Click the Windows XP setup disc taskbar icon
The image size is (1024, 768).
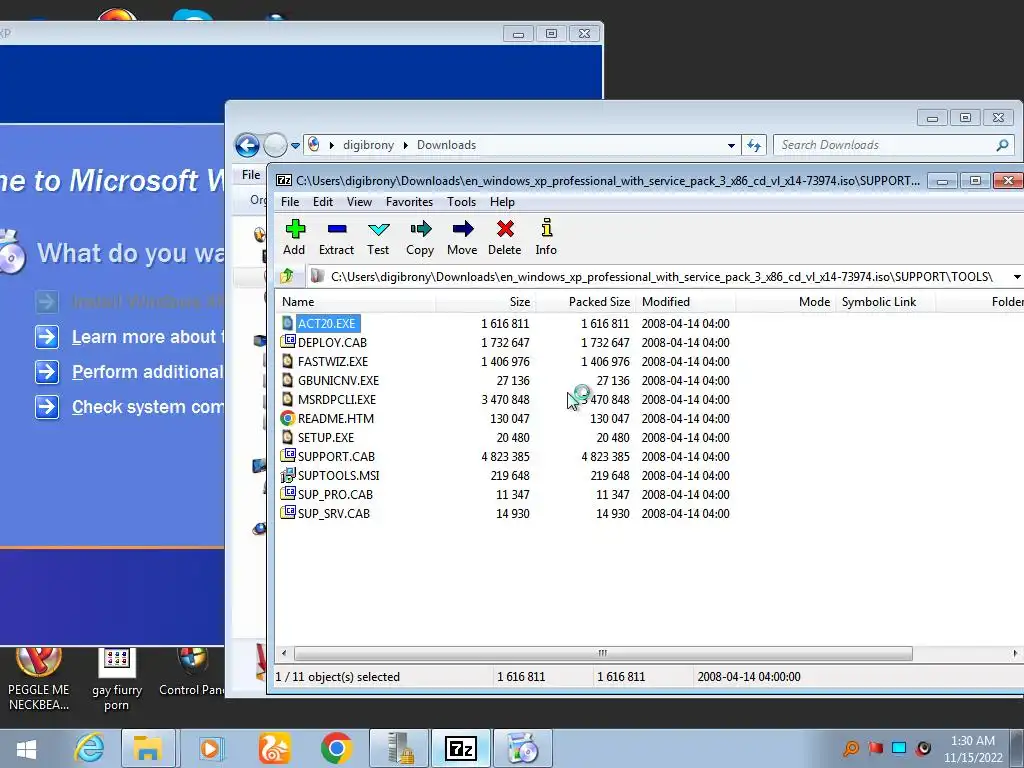tap(522, 748)
